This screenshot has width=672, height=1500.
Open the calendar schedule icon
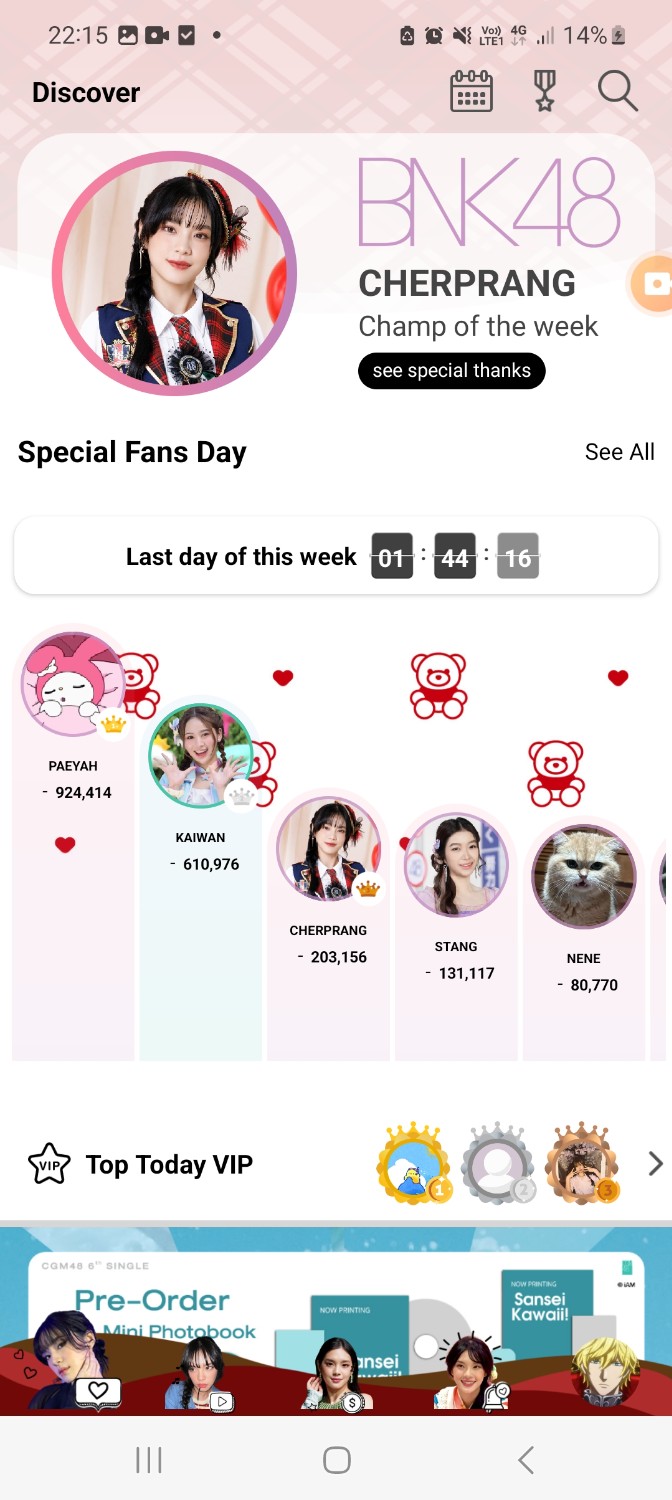[x=471, y=92]
